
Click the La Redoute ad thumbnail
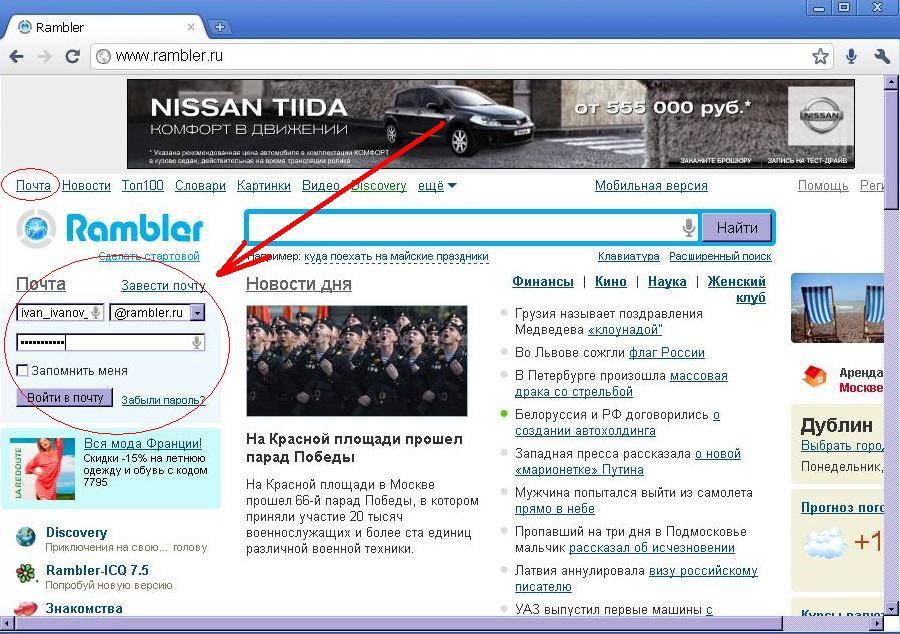coord(43,469)
